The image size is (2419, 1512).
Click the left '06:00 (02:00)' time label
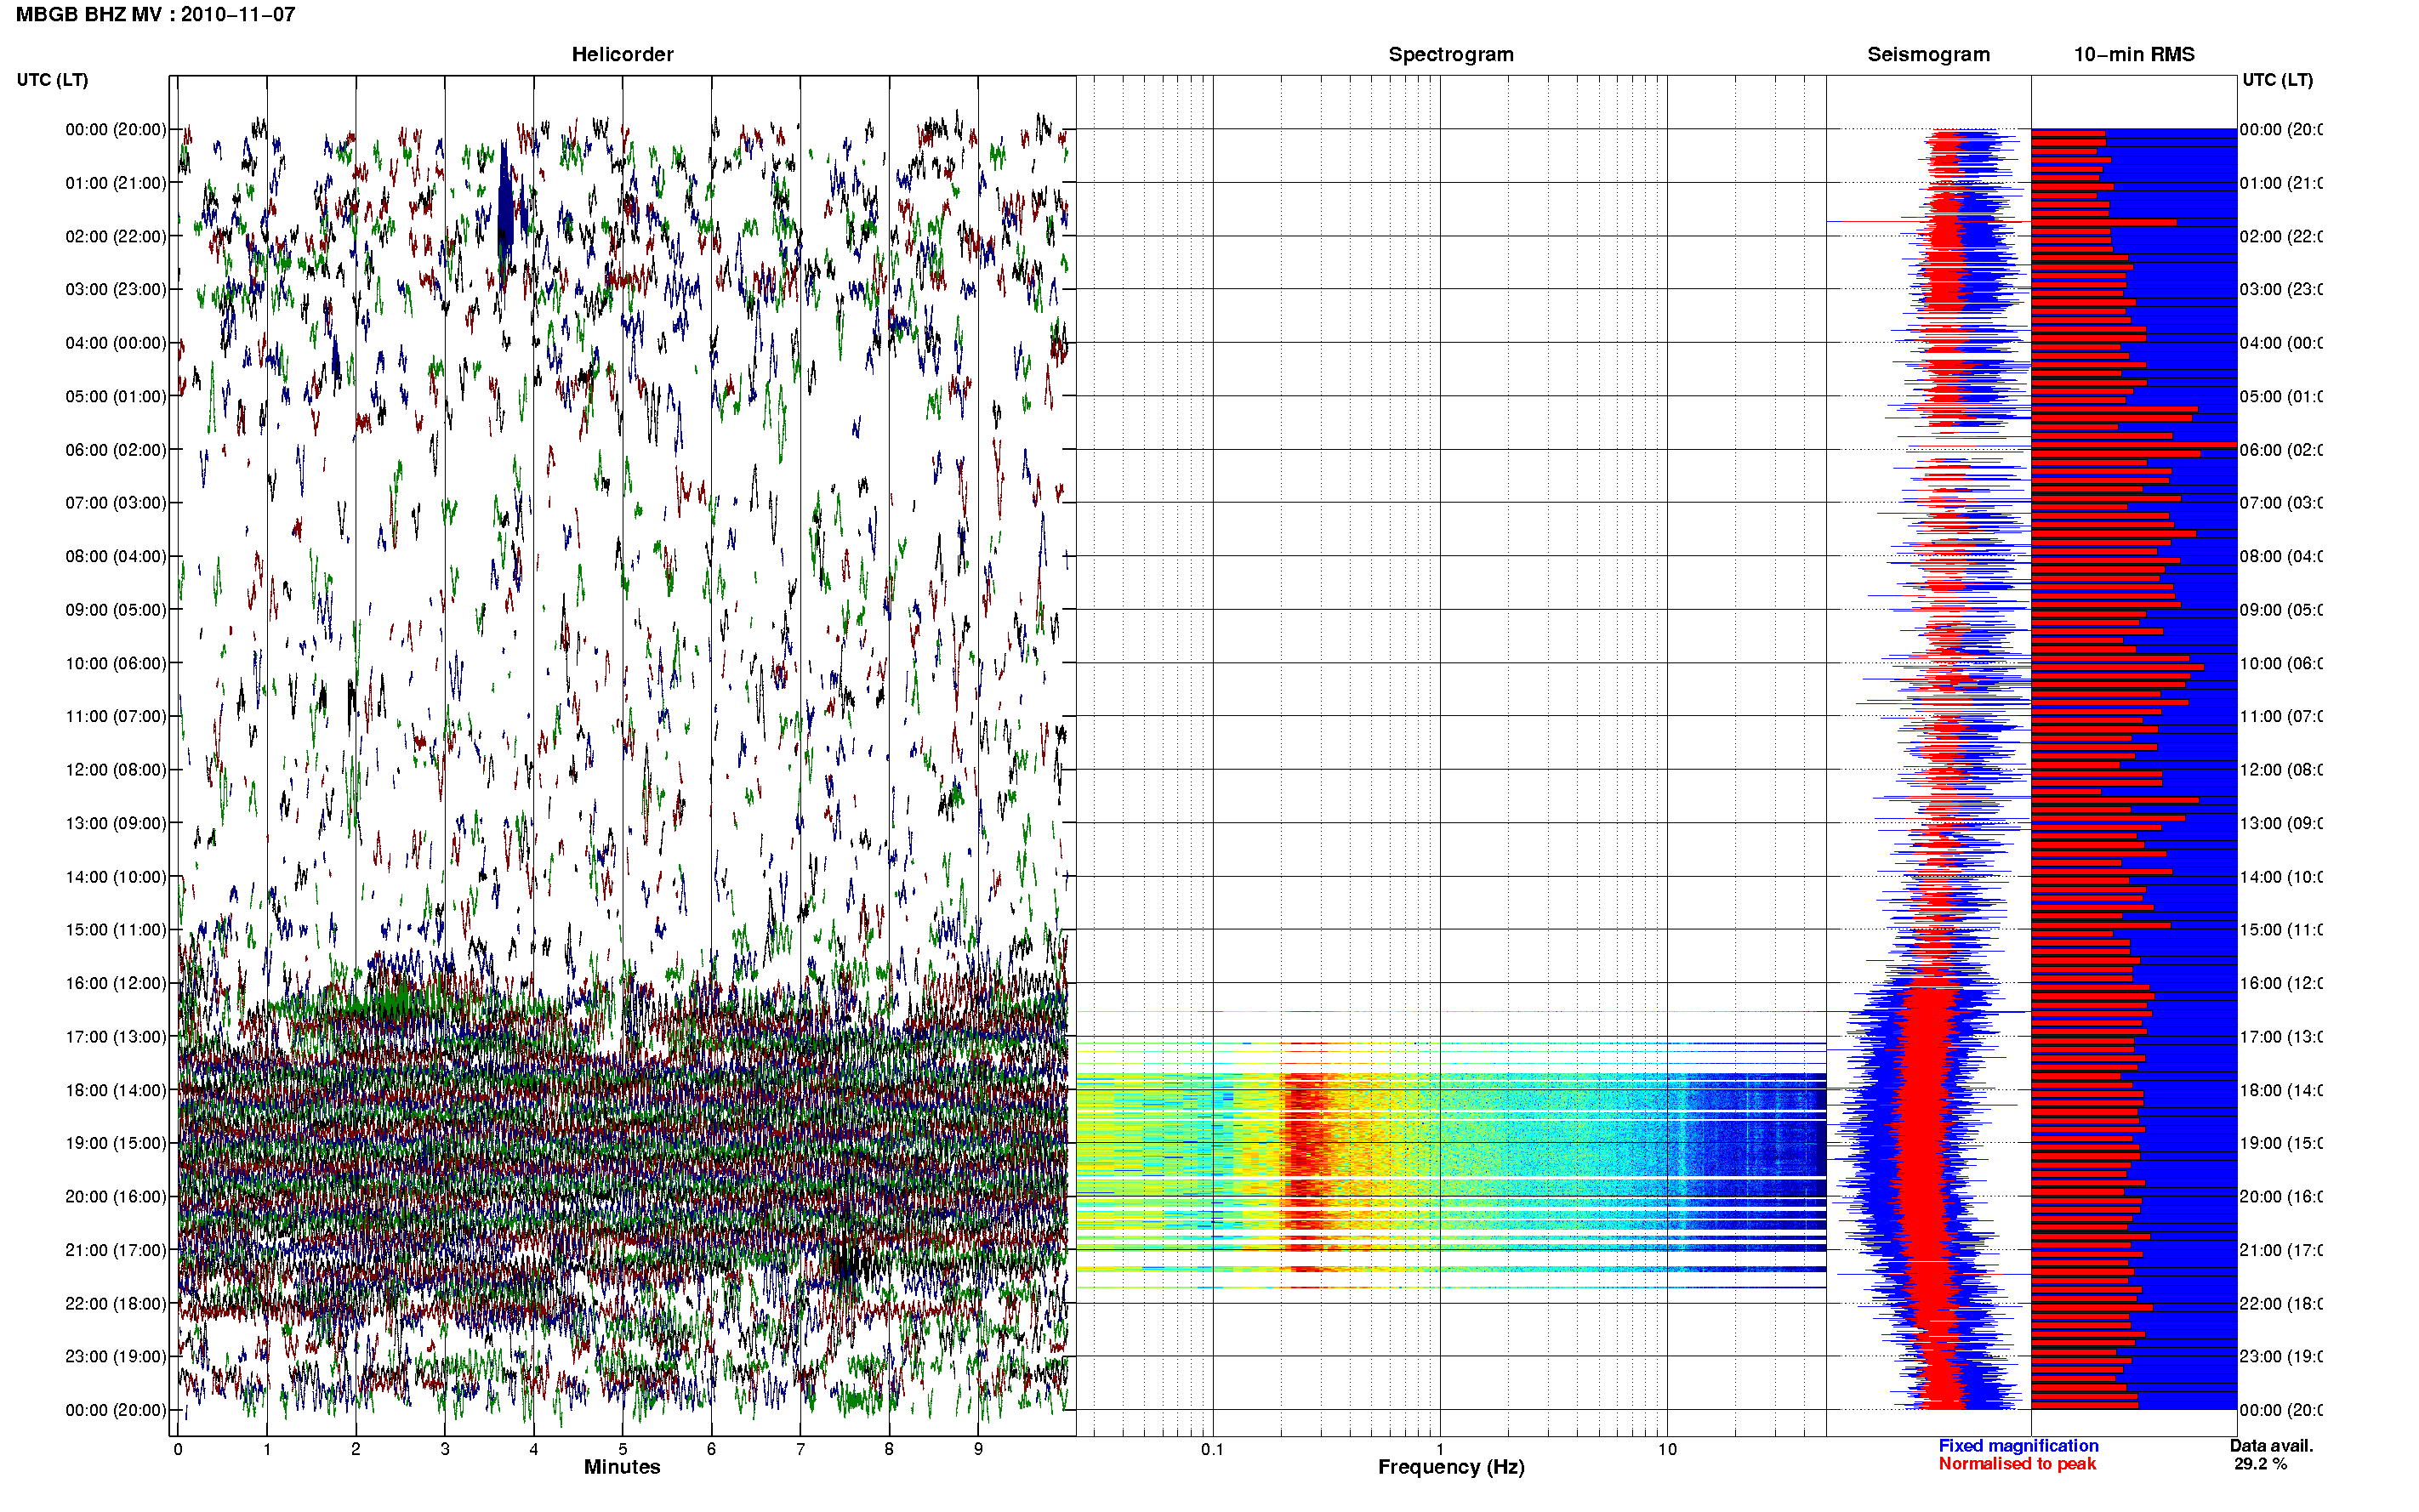tap(116, 450)
